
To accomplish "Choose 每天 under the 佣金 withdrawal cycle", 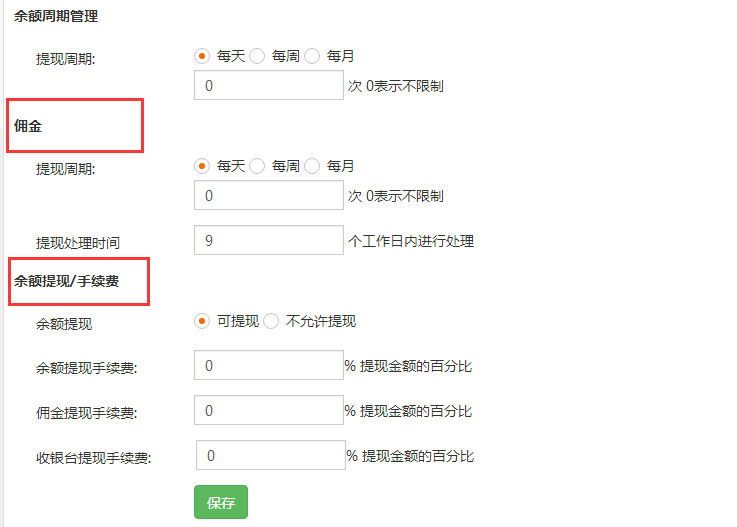I will (202, 166).
